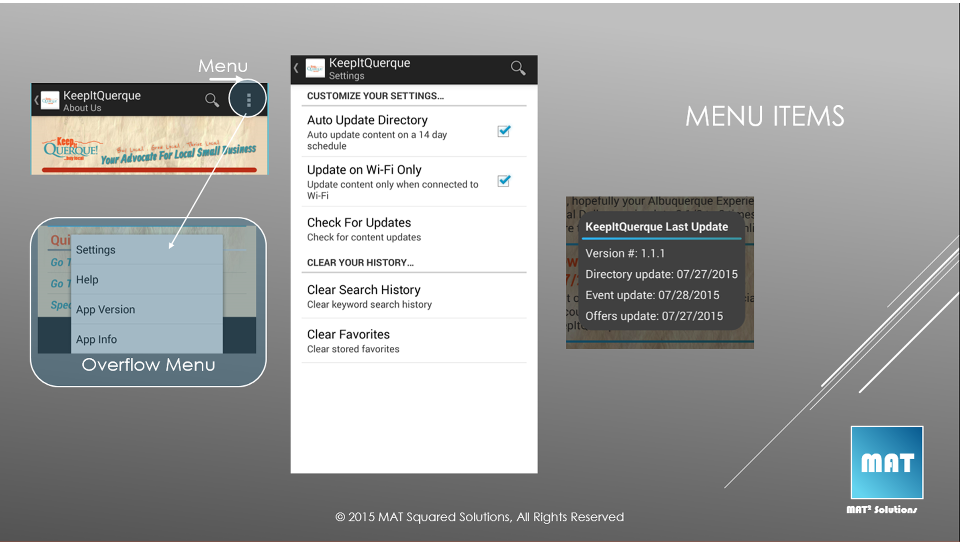Click the 'CUSTOMIZE YOUR SETTINGS...' section header
960x542 pixels.
coord(375,96)
